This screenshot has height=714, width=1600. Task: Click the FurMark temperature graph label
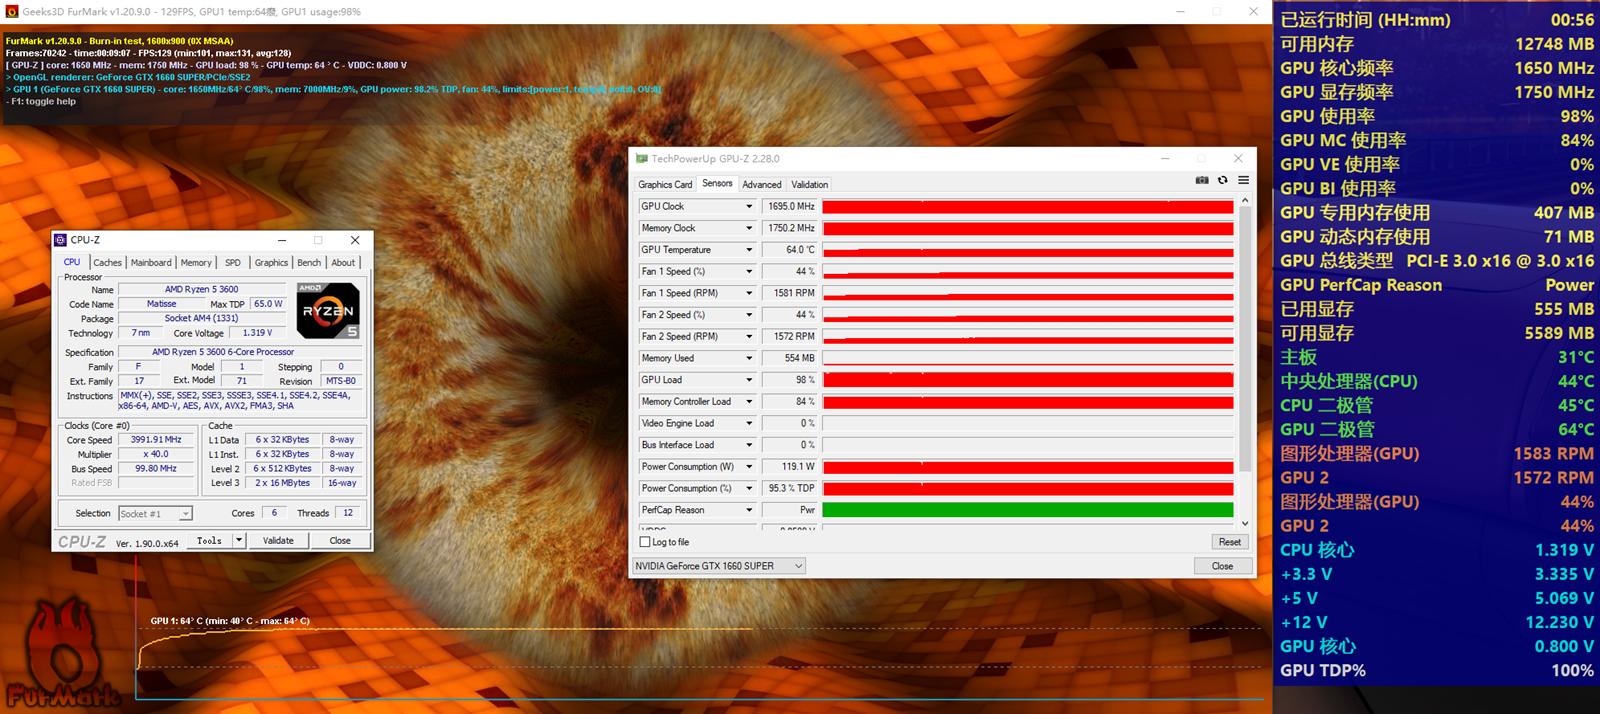(230, 621)
